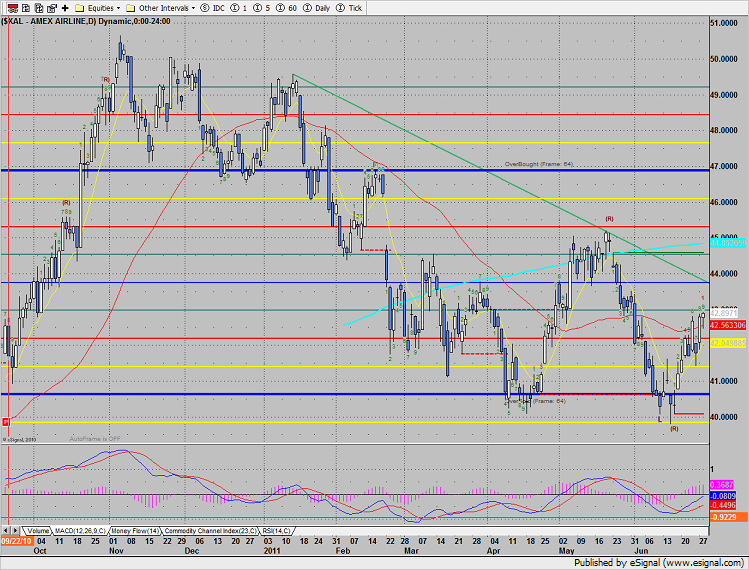Click the cyan 44.862059 price label

tap(728, 243)
